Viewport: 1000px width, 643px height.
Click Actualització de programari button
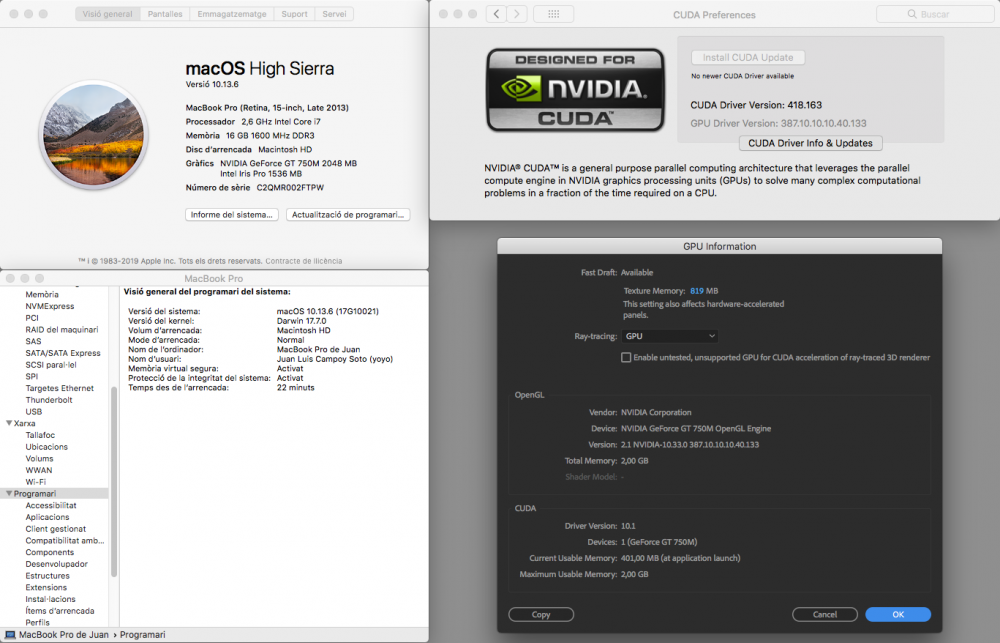348,215
